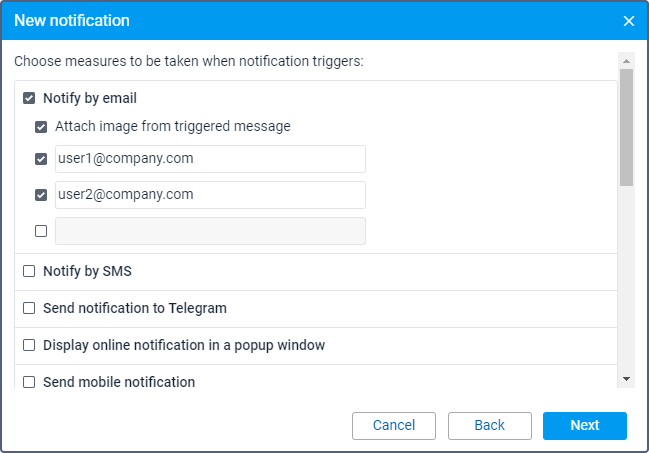Image resolution: width=649 pixels, height=453 pixels.
Task: Go Back to previous step
Action: click(489, 426)
